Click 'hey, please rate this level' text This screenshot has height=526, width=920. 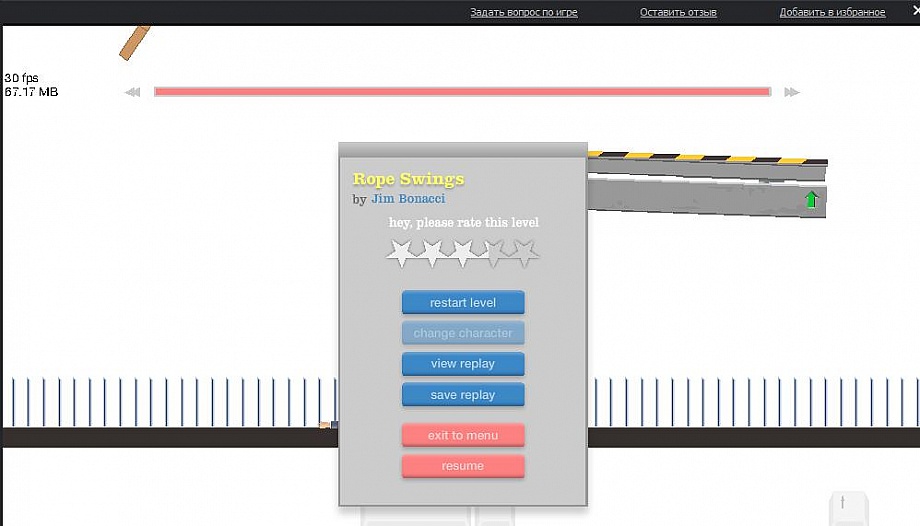point(464,222)
